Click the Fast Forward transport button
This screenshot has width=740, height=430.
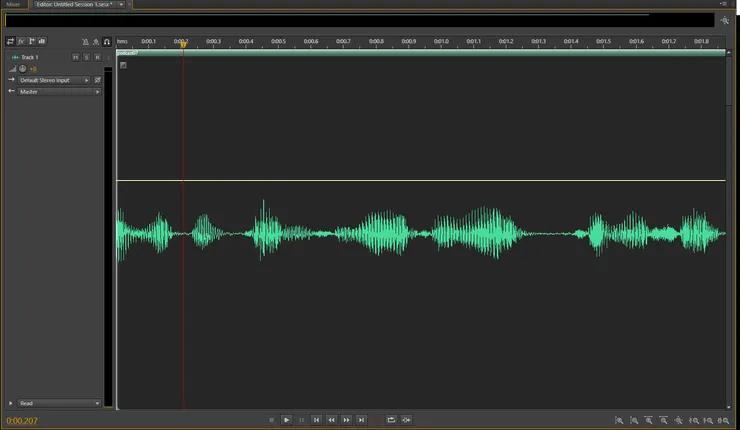click(346, 420)
